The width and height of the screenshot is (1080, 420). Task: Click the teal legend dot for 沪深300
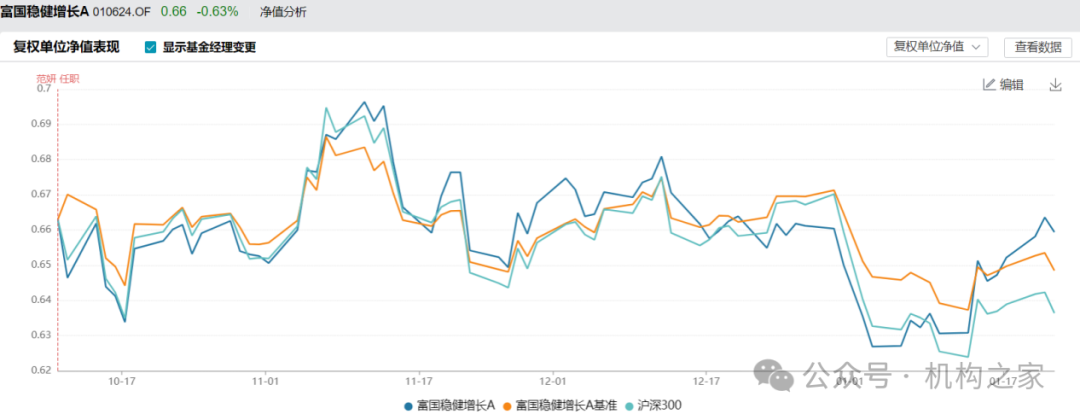point(629,406)
